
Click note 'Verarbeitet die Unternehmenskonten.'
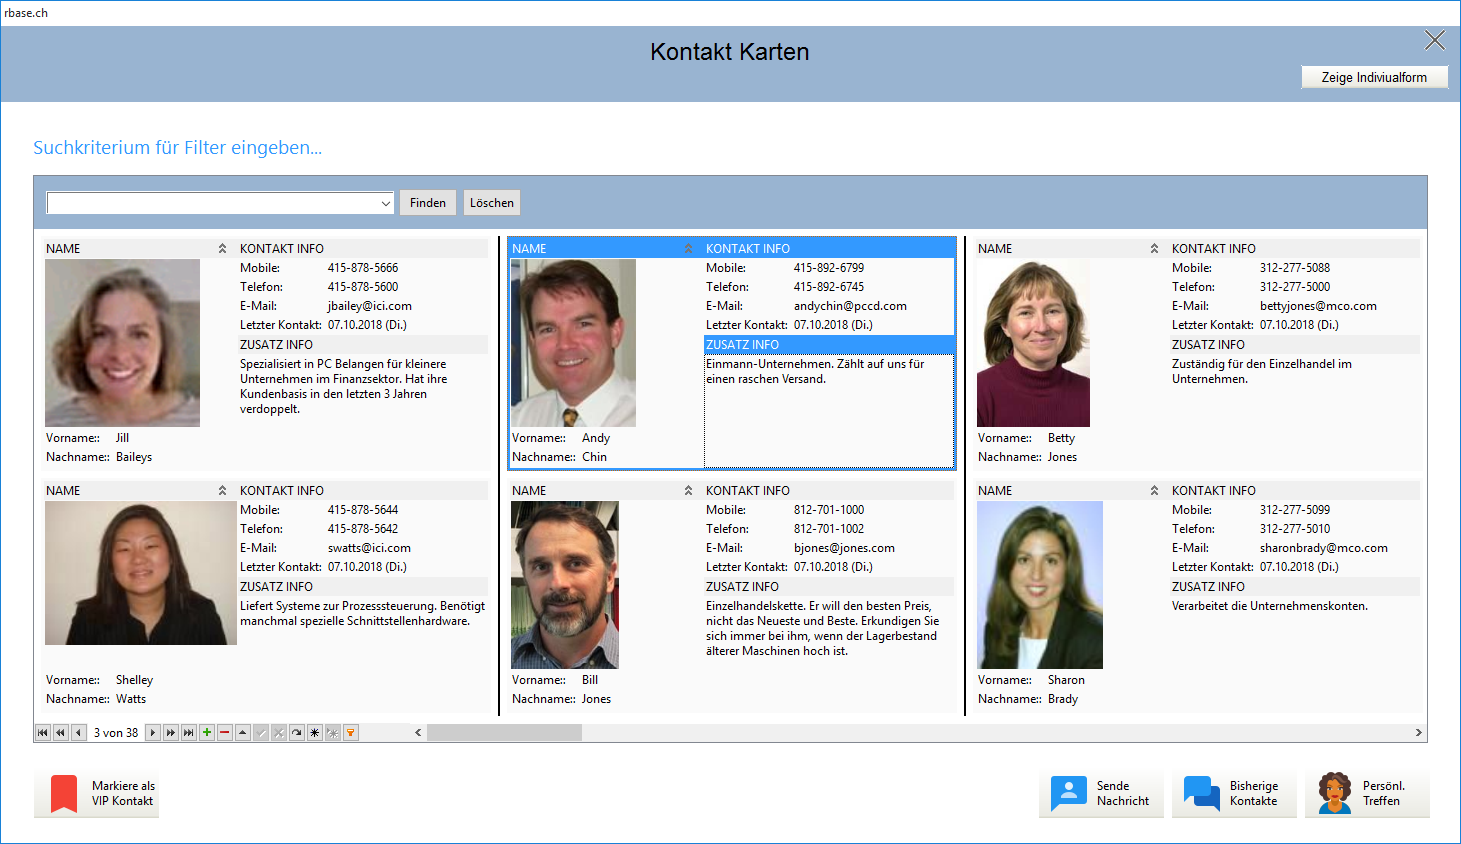(x=1270, y=606)
